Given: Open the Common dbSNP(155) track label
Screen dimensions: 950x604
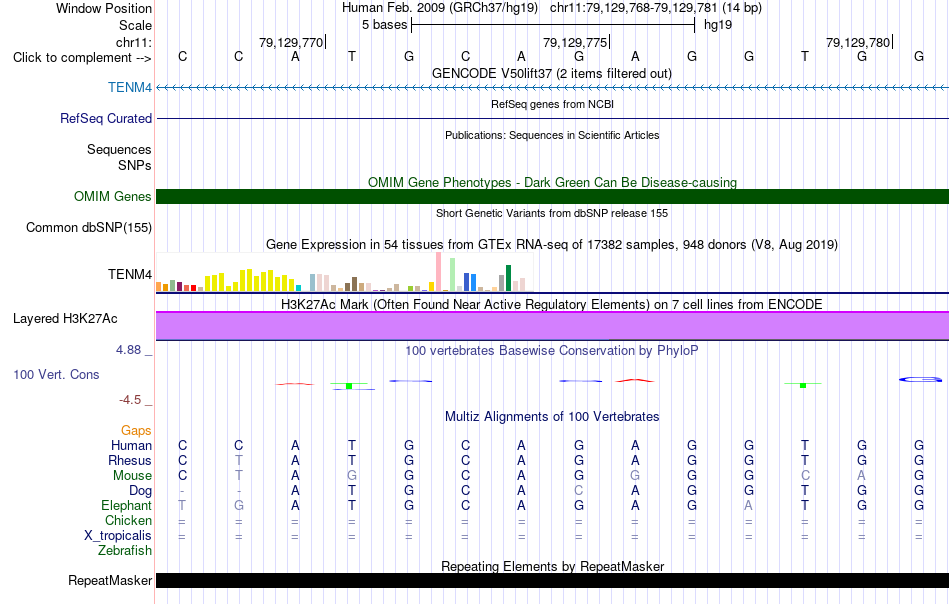Looking at the screenshot, I should 89,227.
